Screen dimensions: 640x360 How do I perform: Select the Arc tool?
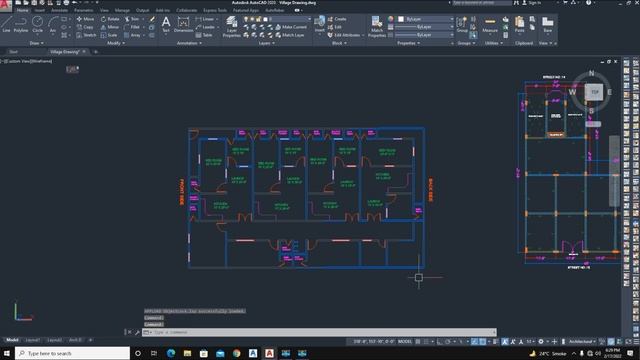(53, 24)
